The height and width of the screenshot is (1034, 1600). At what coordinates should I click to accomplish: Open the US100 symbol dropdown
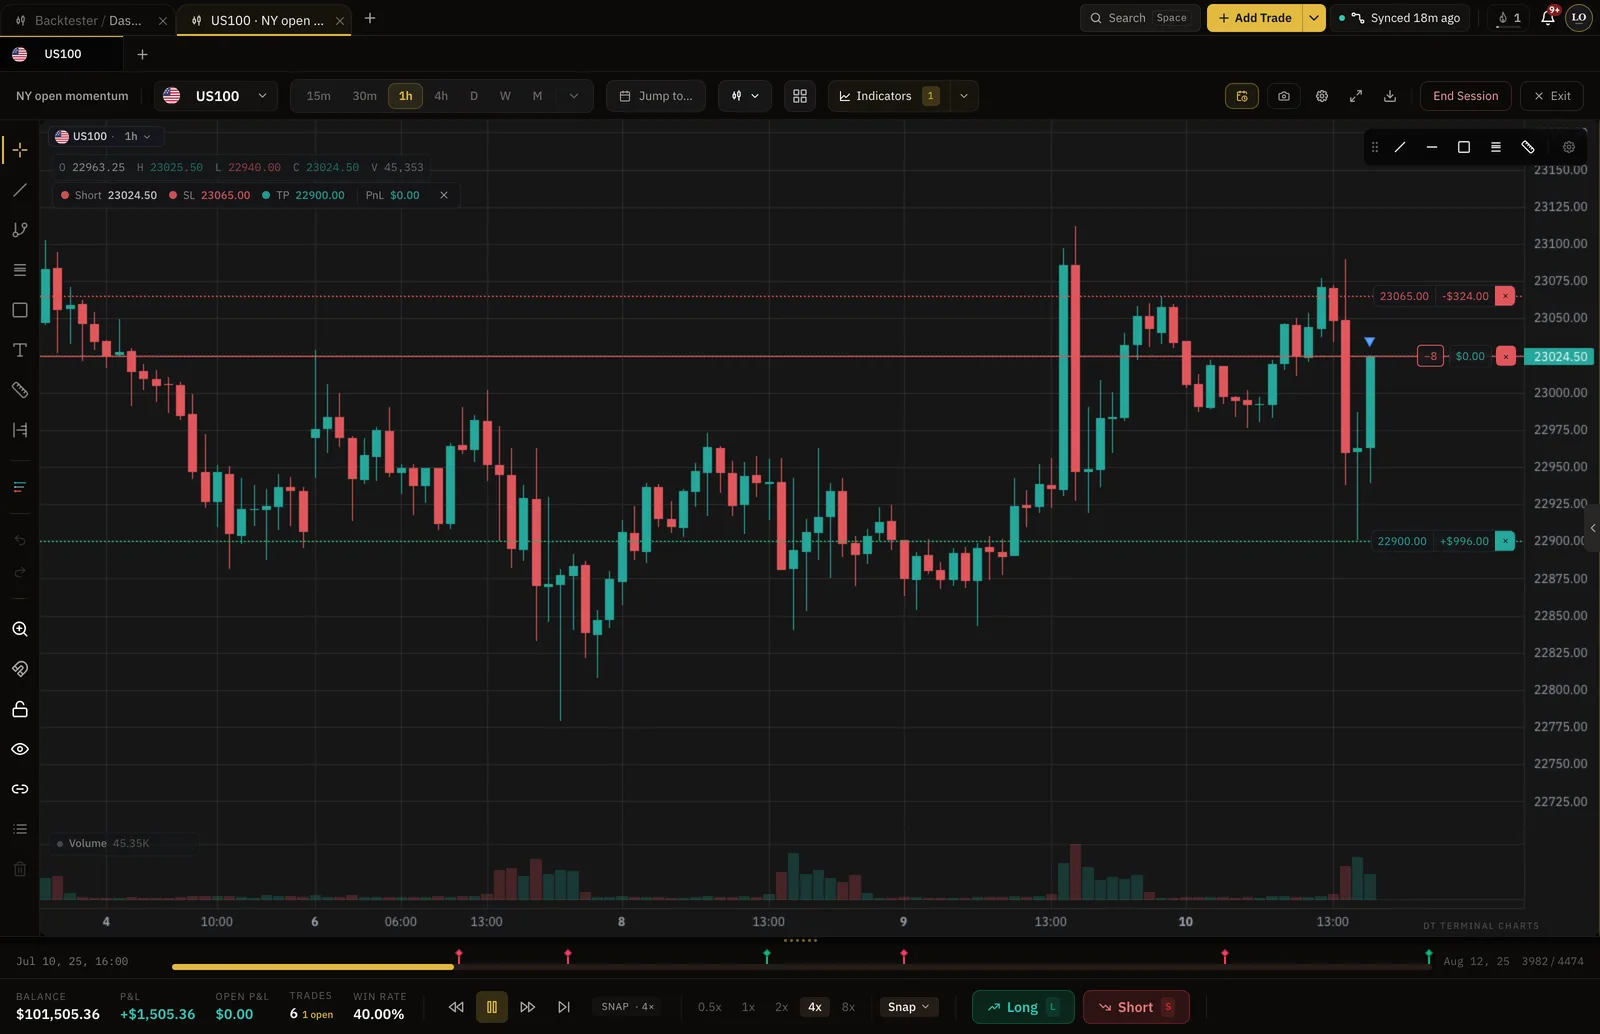pyautogui.click(x=217, y=96)
